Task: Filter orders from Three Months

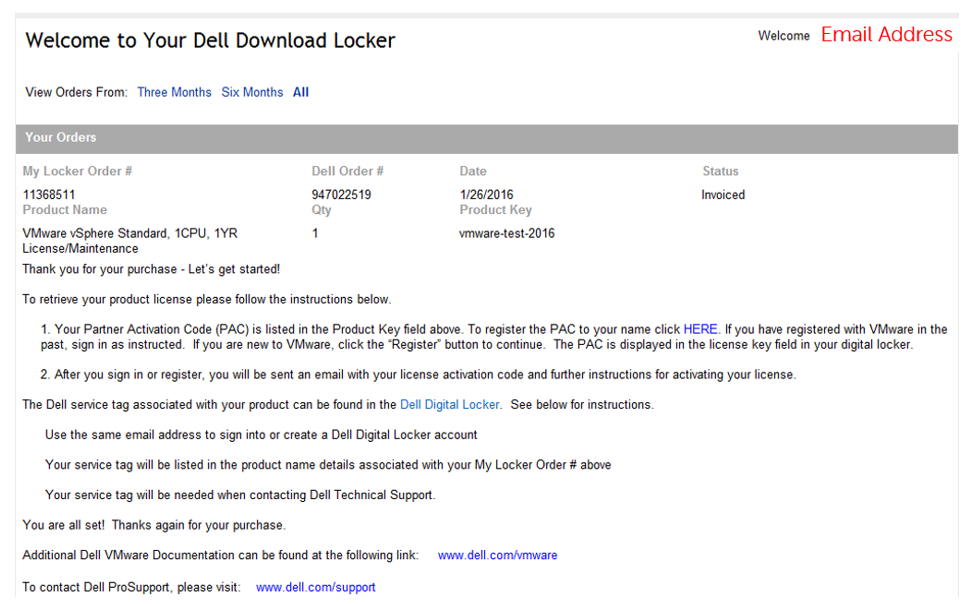Action: (174, 92)
